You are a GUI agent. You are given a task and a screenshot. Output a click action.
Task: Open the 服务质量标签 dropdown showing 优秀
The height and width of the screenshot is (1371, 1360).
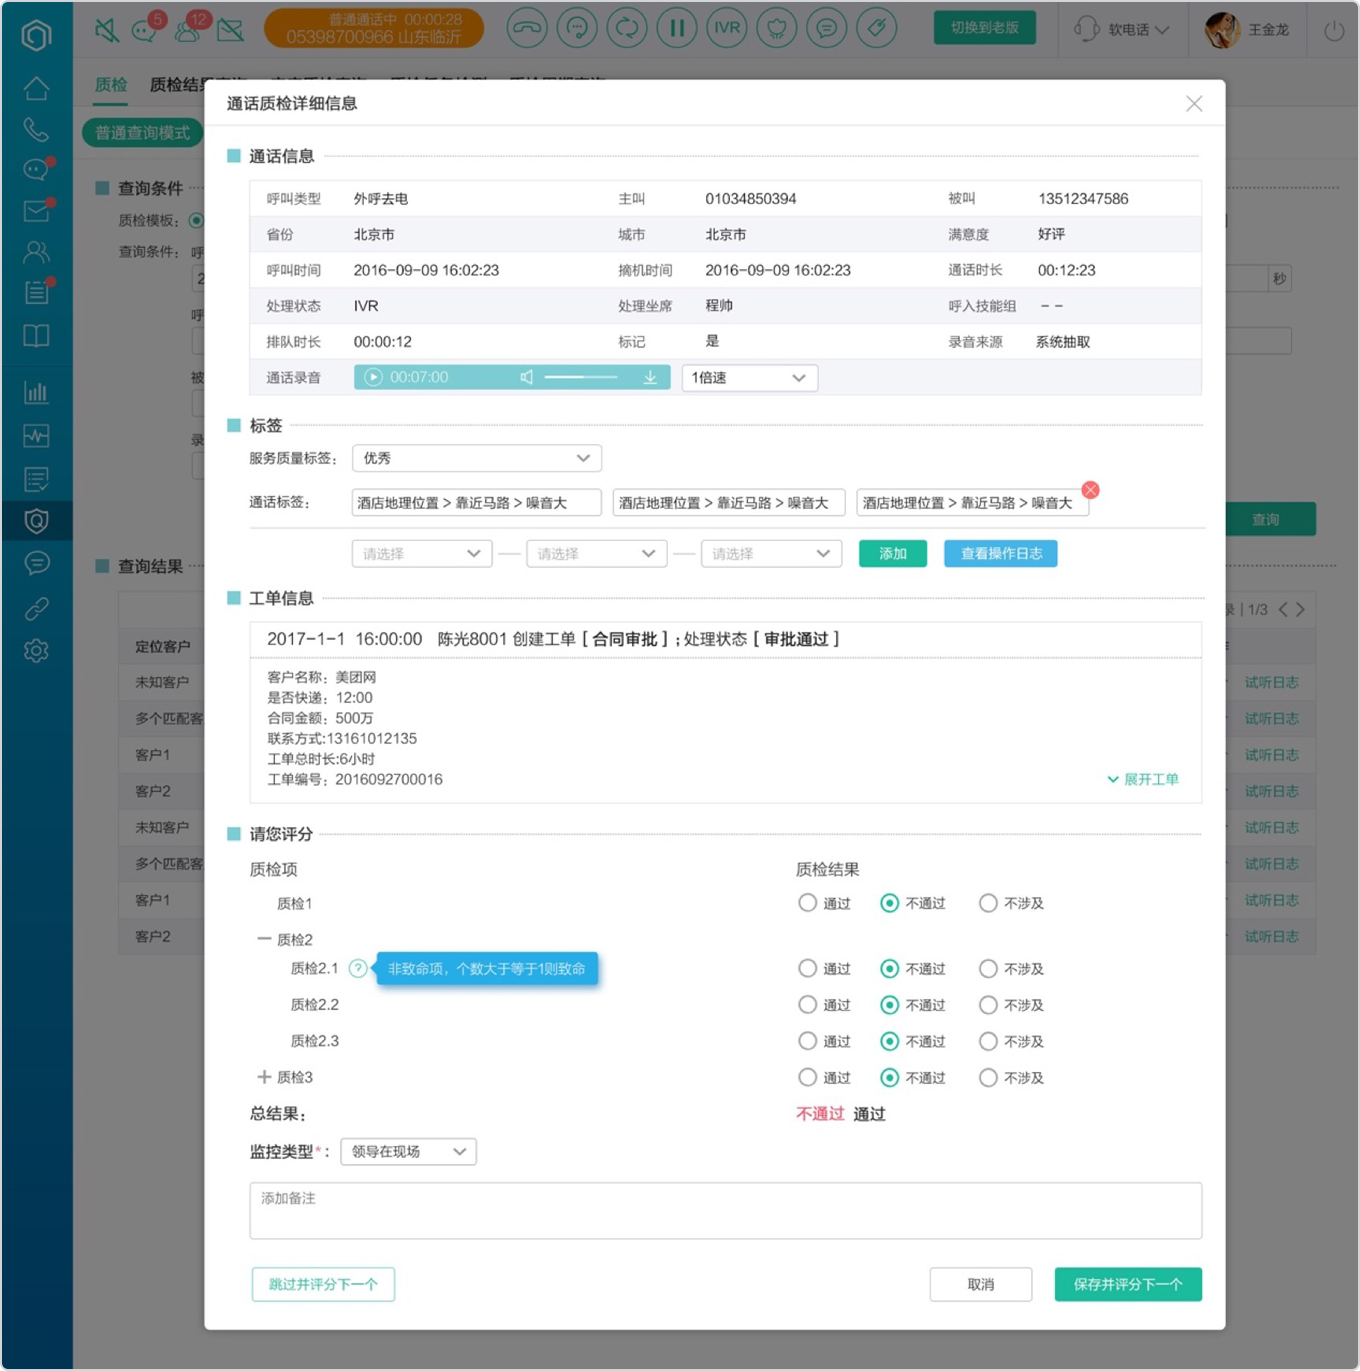(477, 458)
